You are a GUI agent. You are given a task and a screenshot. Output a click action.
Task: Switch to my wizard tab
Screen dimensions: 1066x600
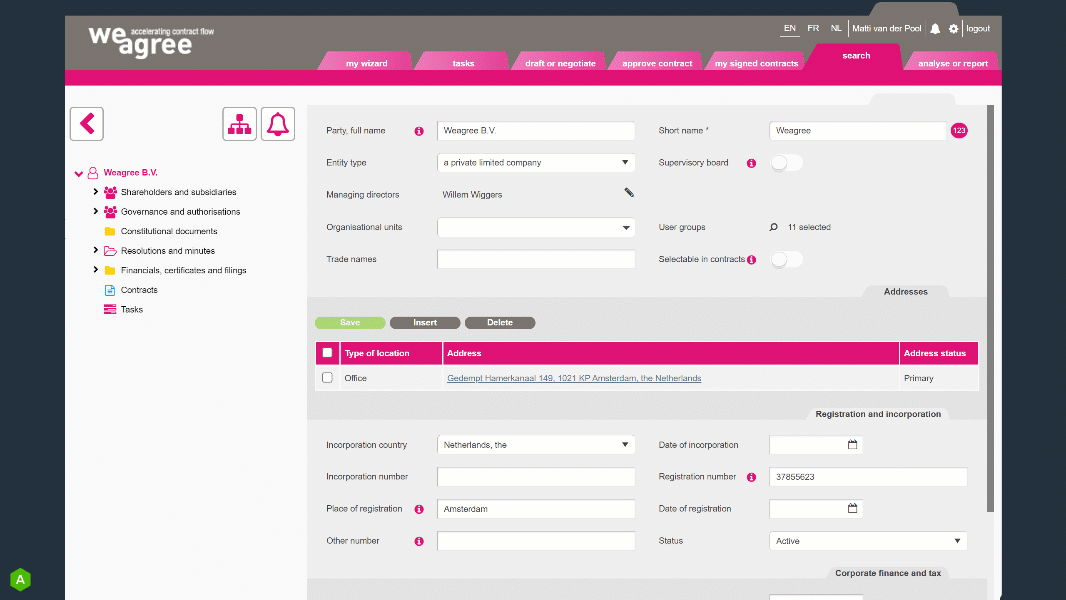click(366, 63)
